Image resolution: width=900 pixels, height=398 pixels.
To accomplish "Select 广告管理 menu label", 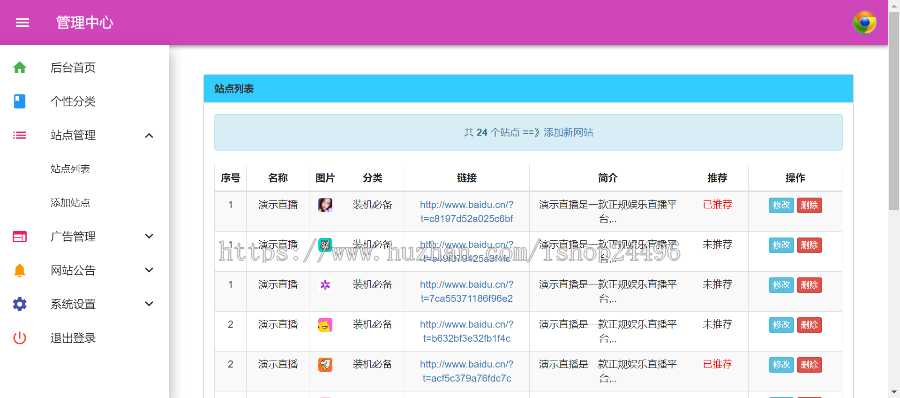I will pyautogui.click(x=73, y=237).
